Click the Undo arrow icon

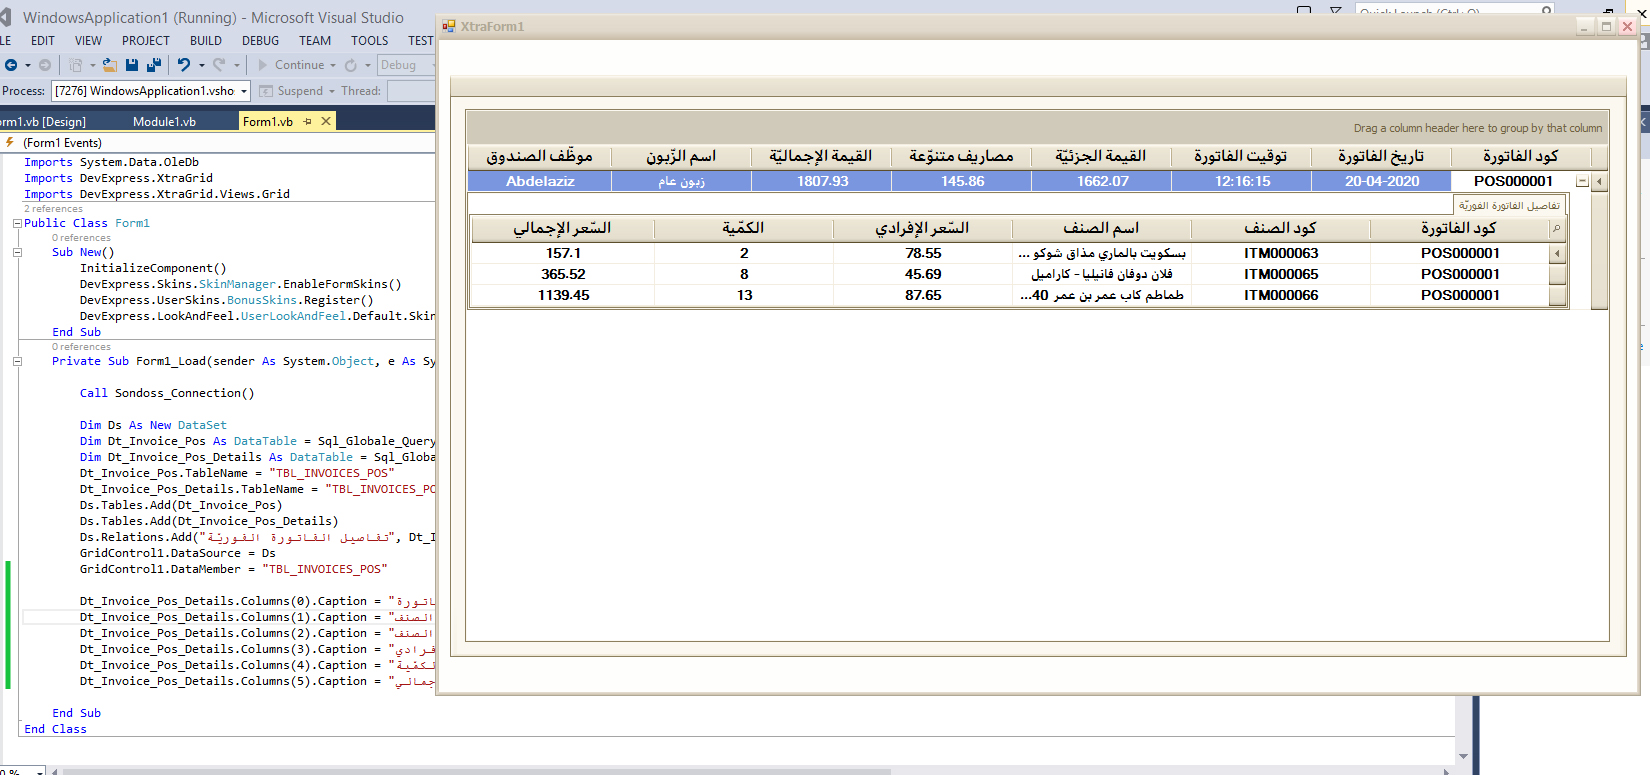(184, 65)
